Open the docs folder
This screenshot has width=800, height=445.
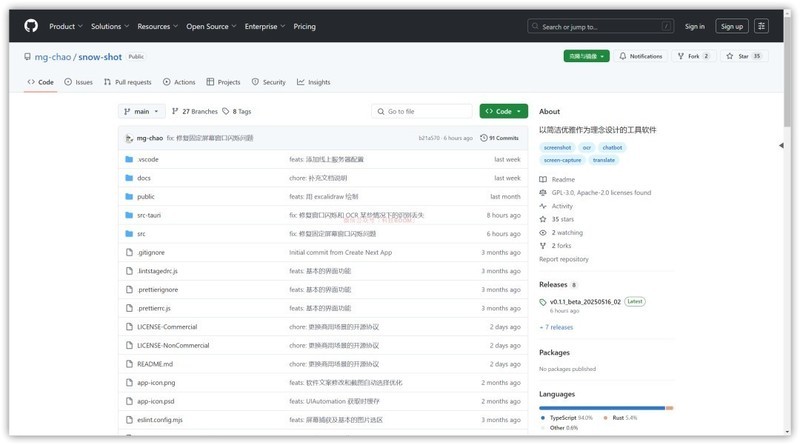(144, 178)
